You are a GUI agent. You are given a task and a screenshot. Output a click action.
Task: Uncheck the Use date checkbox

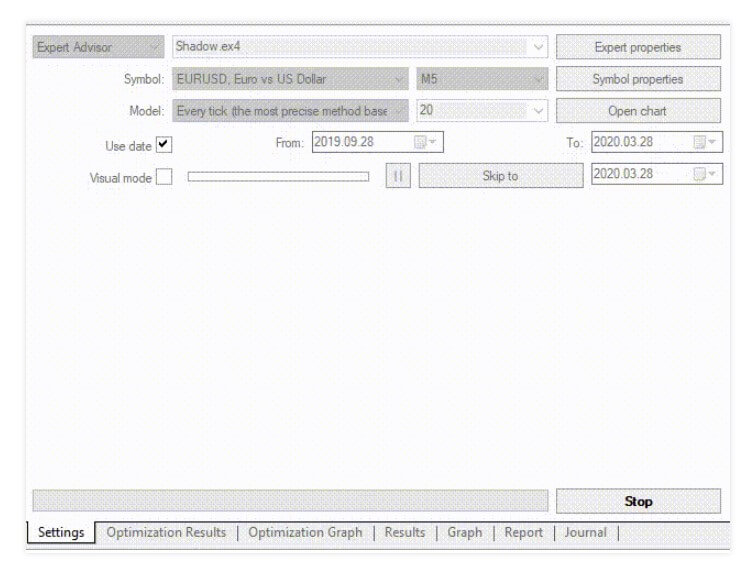click(x=164, y=145)
